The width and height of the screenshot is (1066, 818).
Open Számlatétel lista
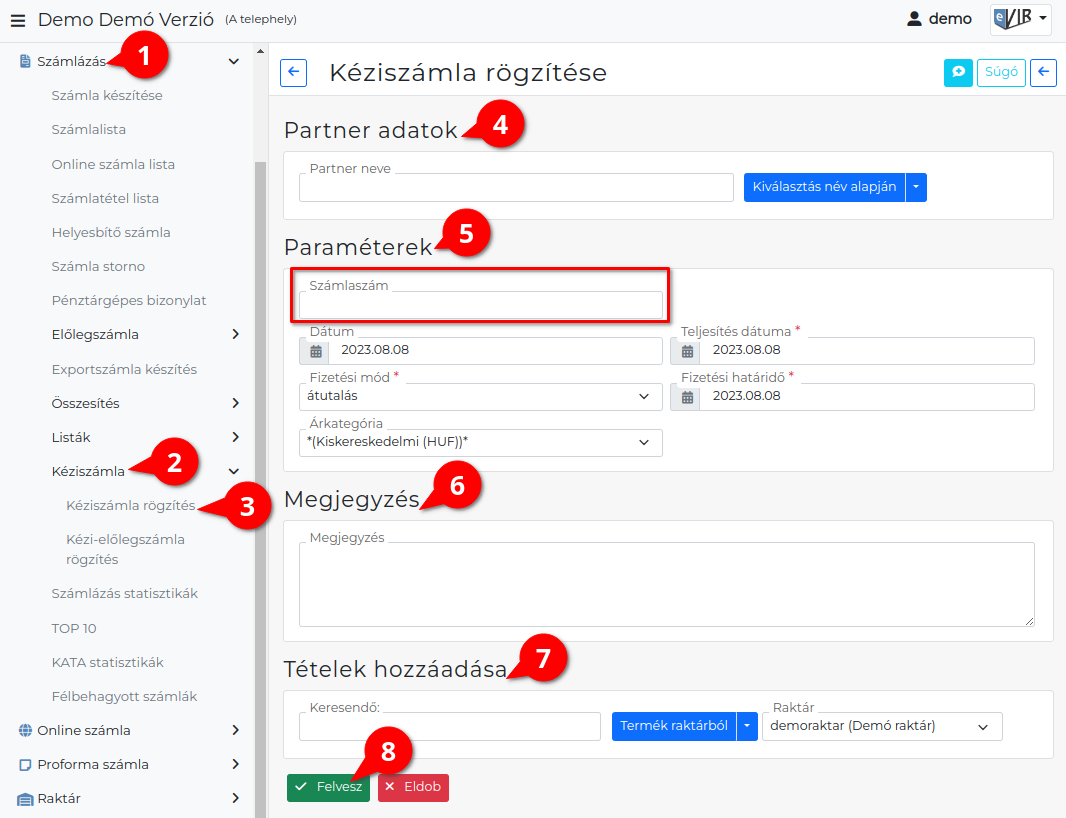(x=105, y=198)
